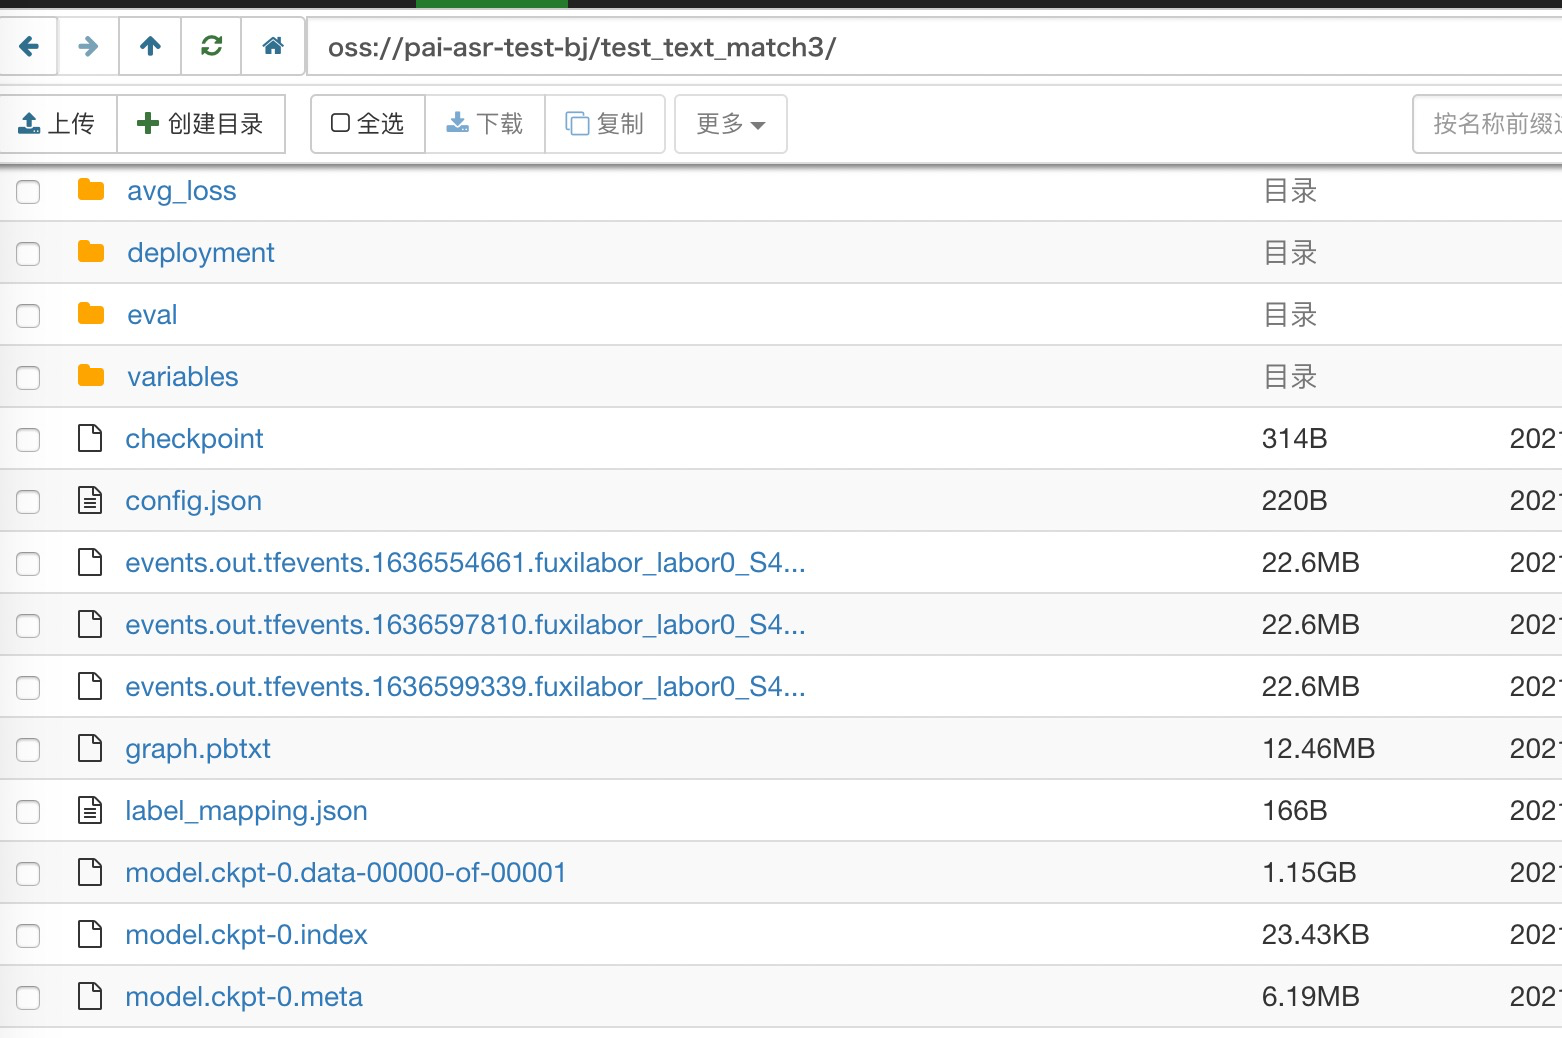Open the model.ckpt-0.data-00000-of-00001 link
Viewport: 1562px width, 1038px height.
[x=346, y=873]
